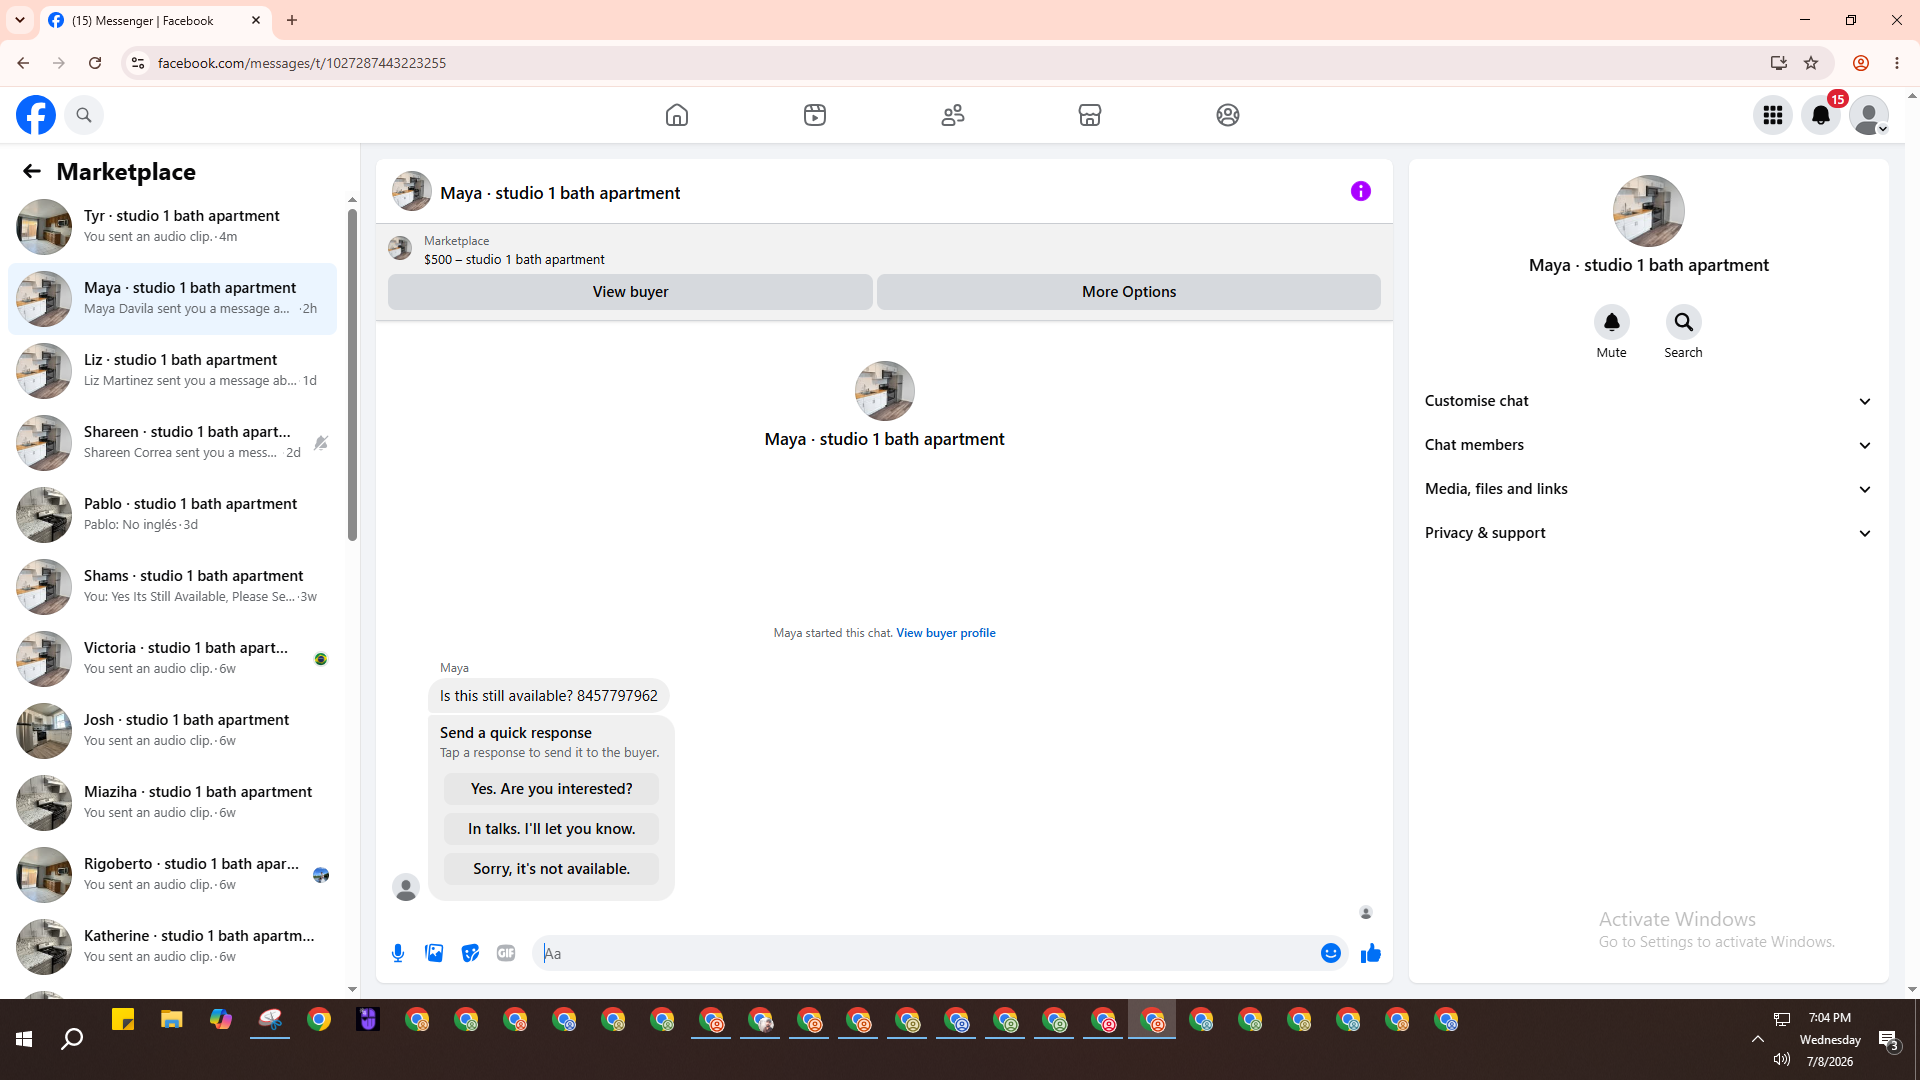The image size is (1920, 1080).
Task: Click the View buyer button
Action: point(630,292)
